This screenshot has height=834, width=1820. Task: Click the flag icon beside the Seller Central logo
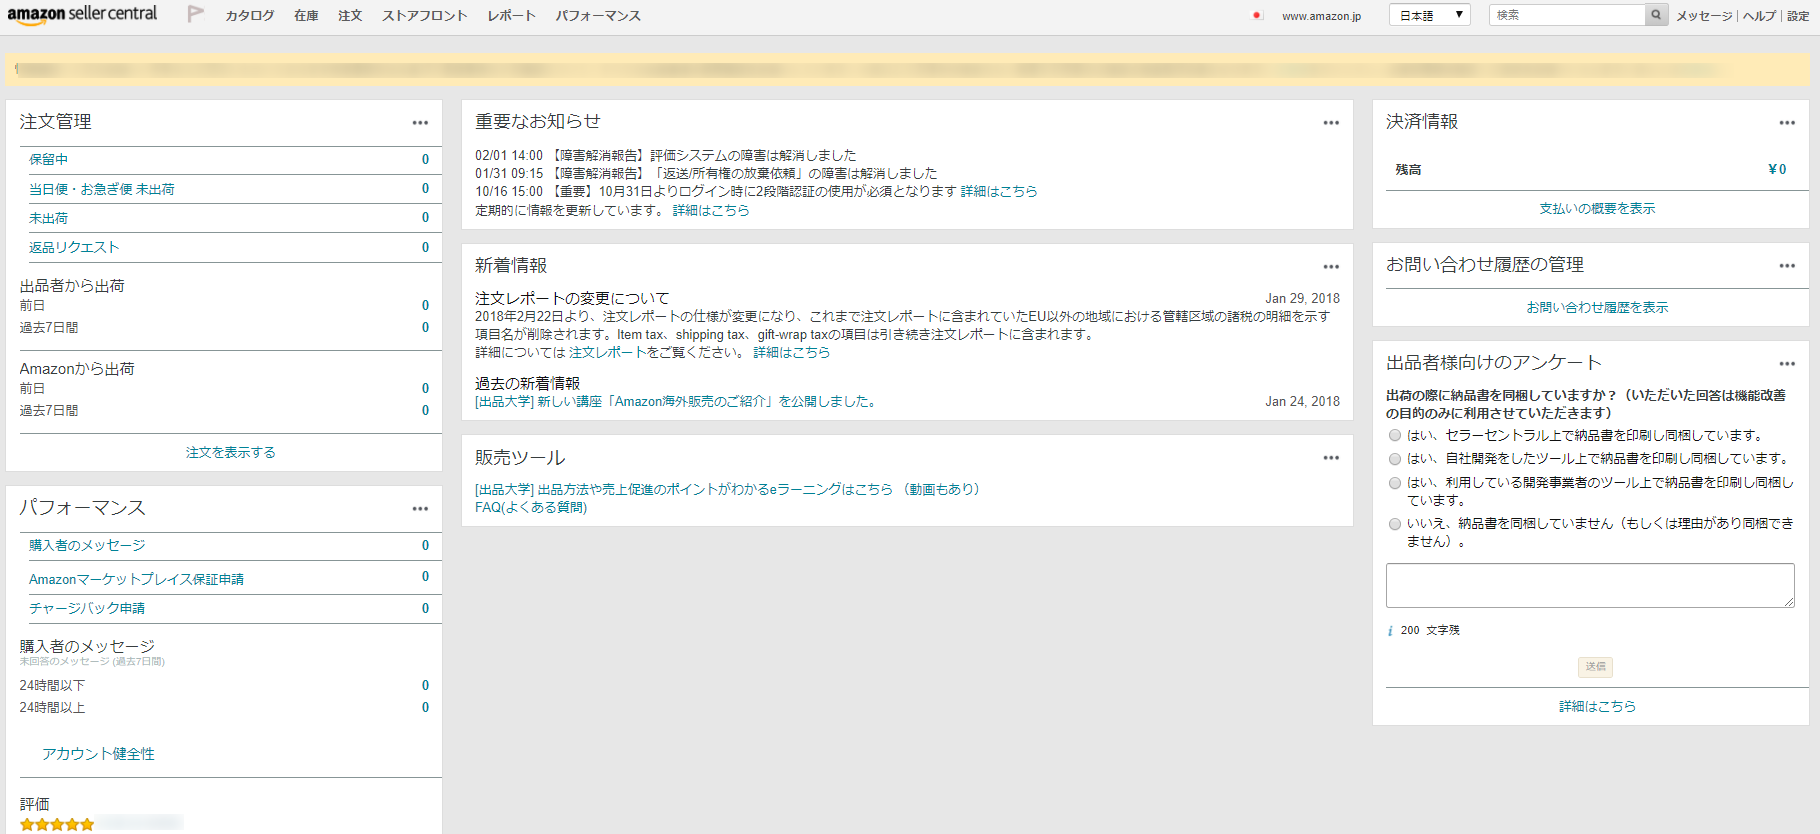click(196, 14)
